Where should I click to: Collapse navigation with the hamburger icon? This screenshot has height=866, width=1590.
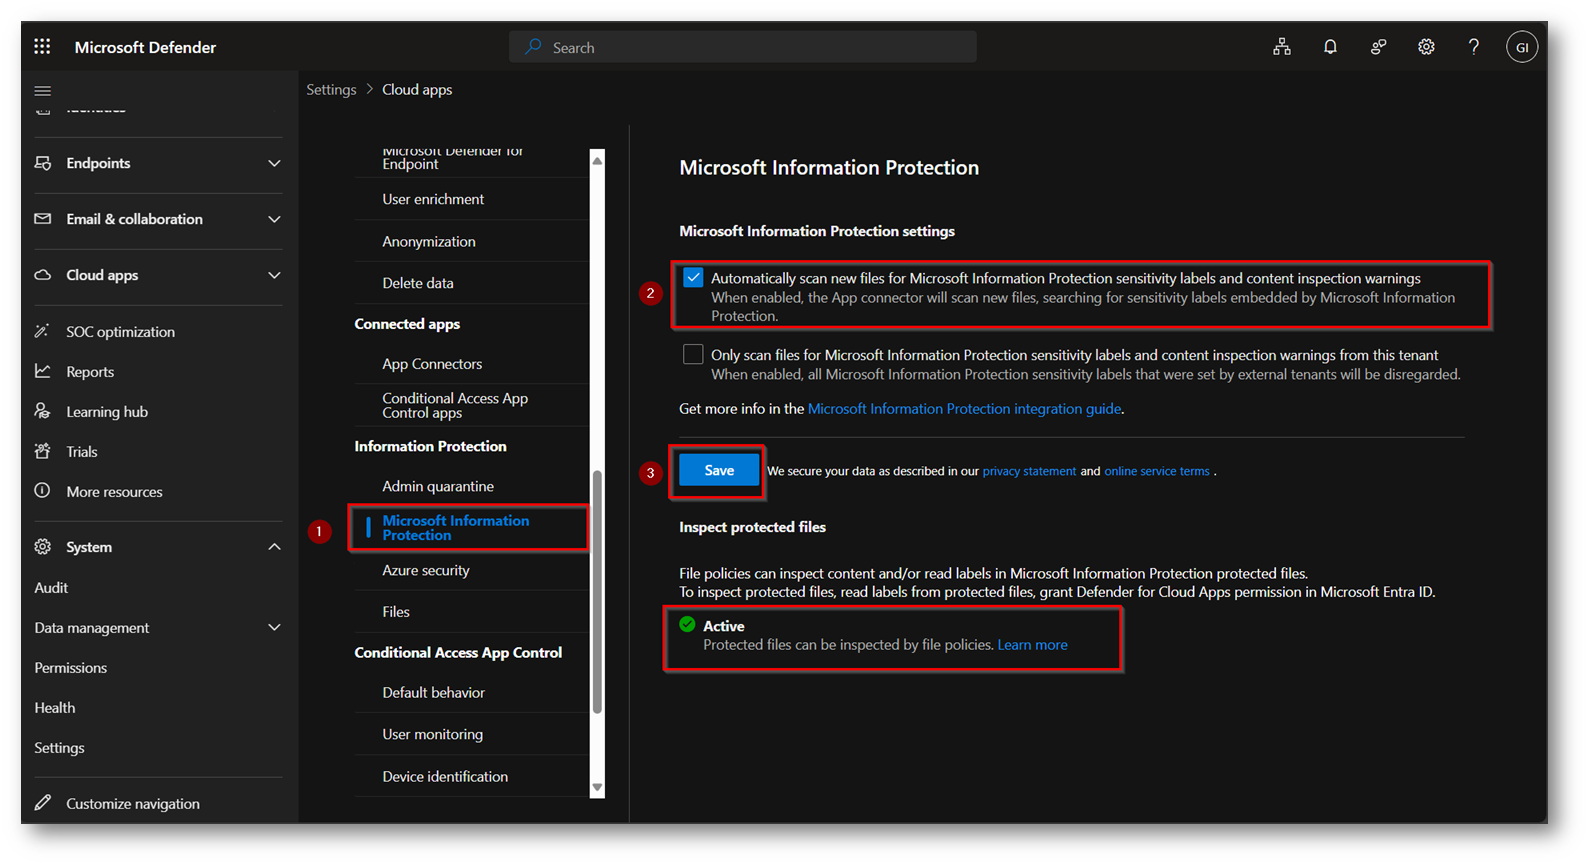point(43,91)
